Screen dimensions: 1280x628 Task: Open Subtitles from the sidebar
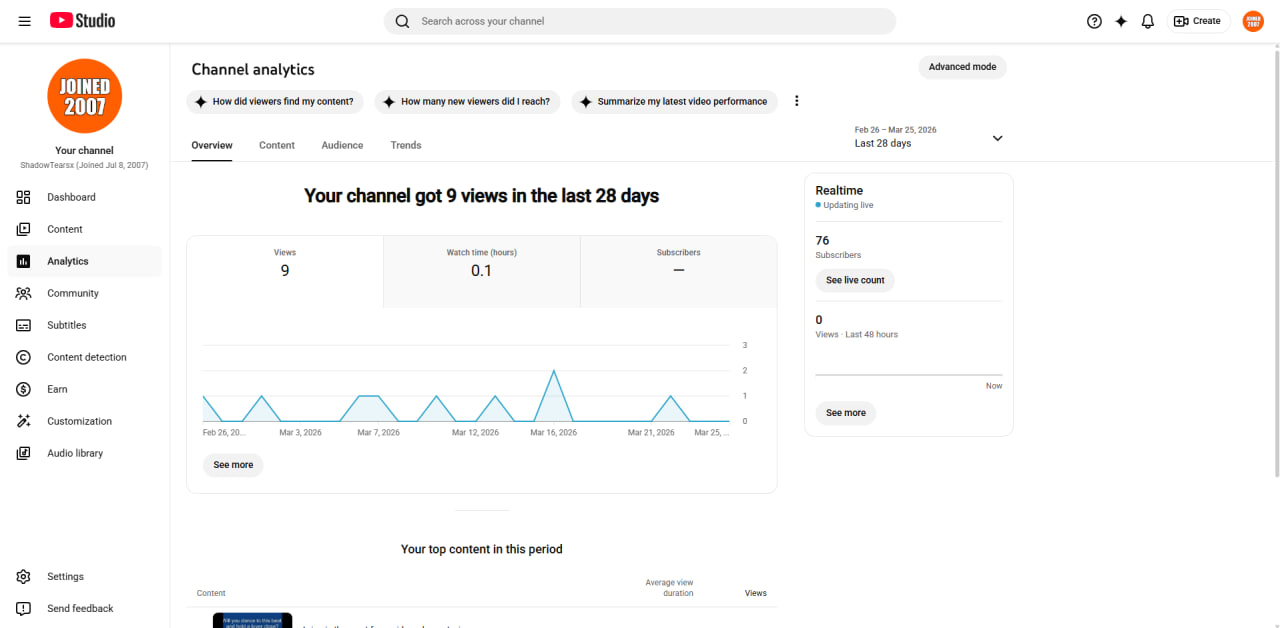85,325
